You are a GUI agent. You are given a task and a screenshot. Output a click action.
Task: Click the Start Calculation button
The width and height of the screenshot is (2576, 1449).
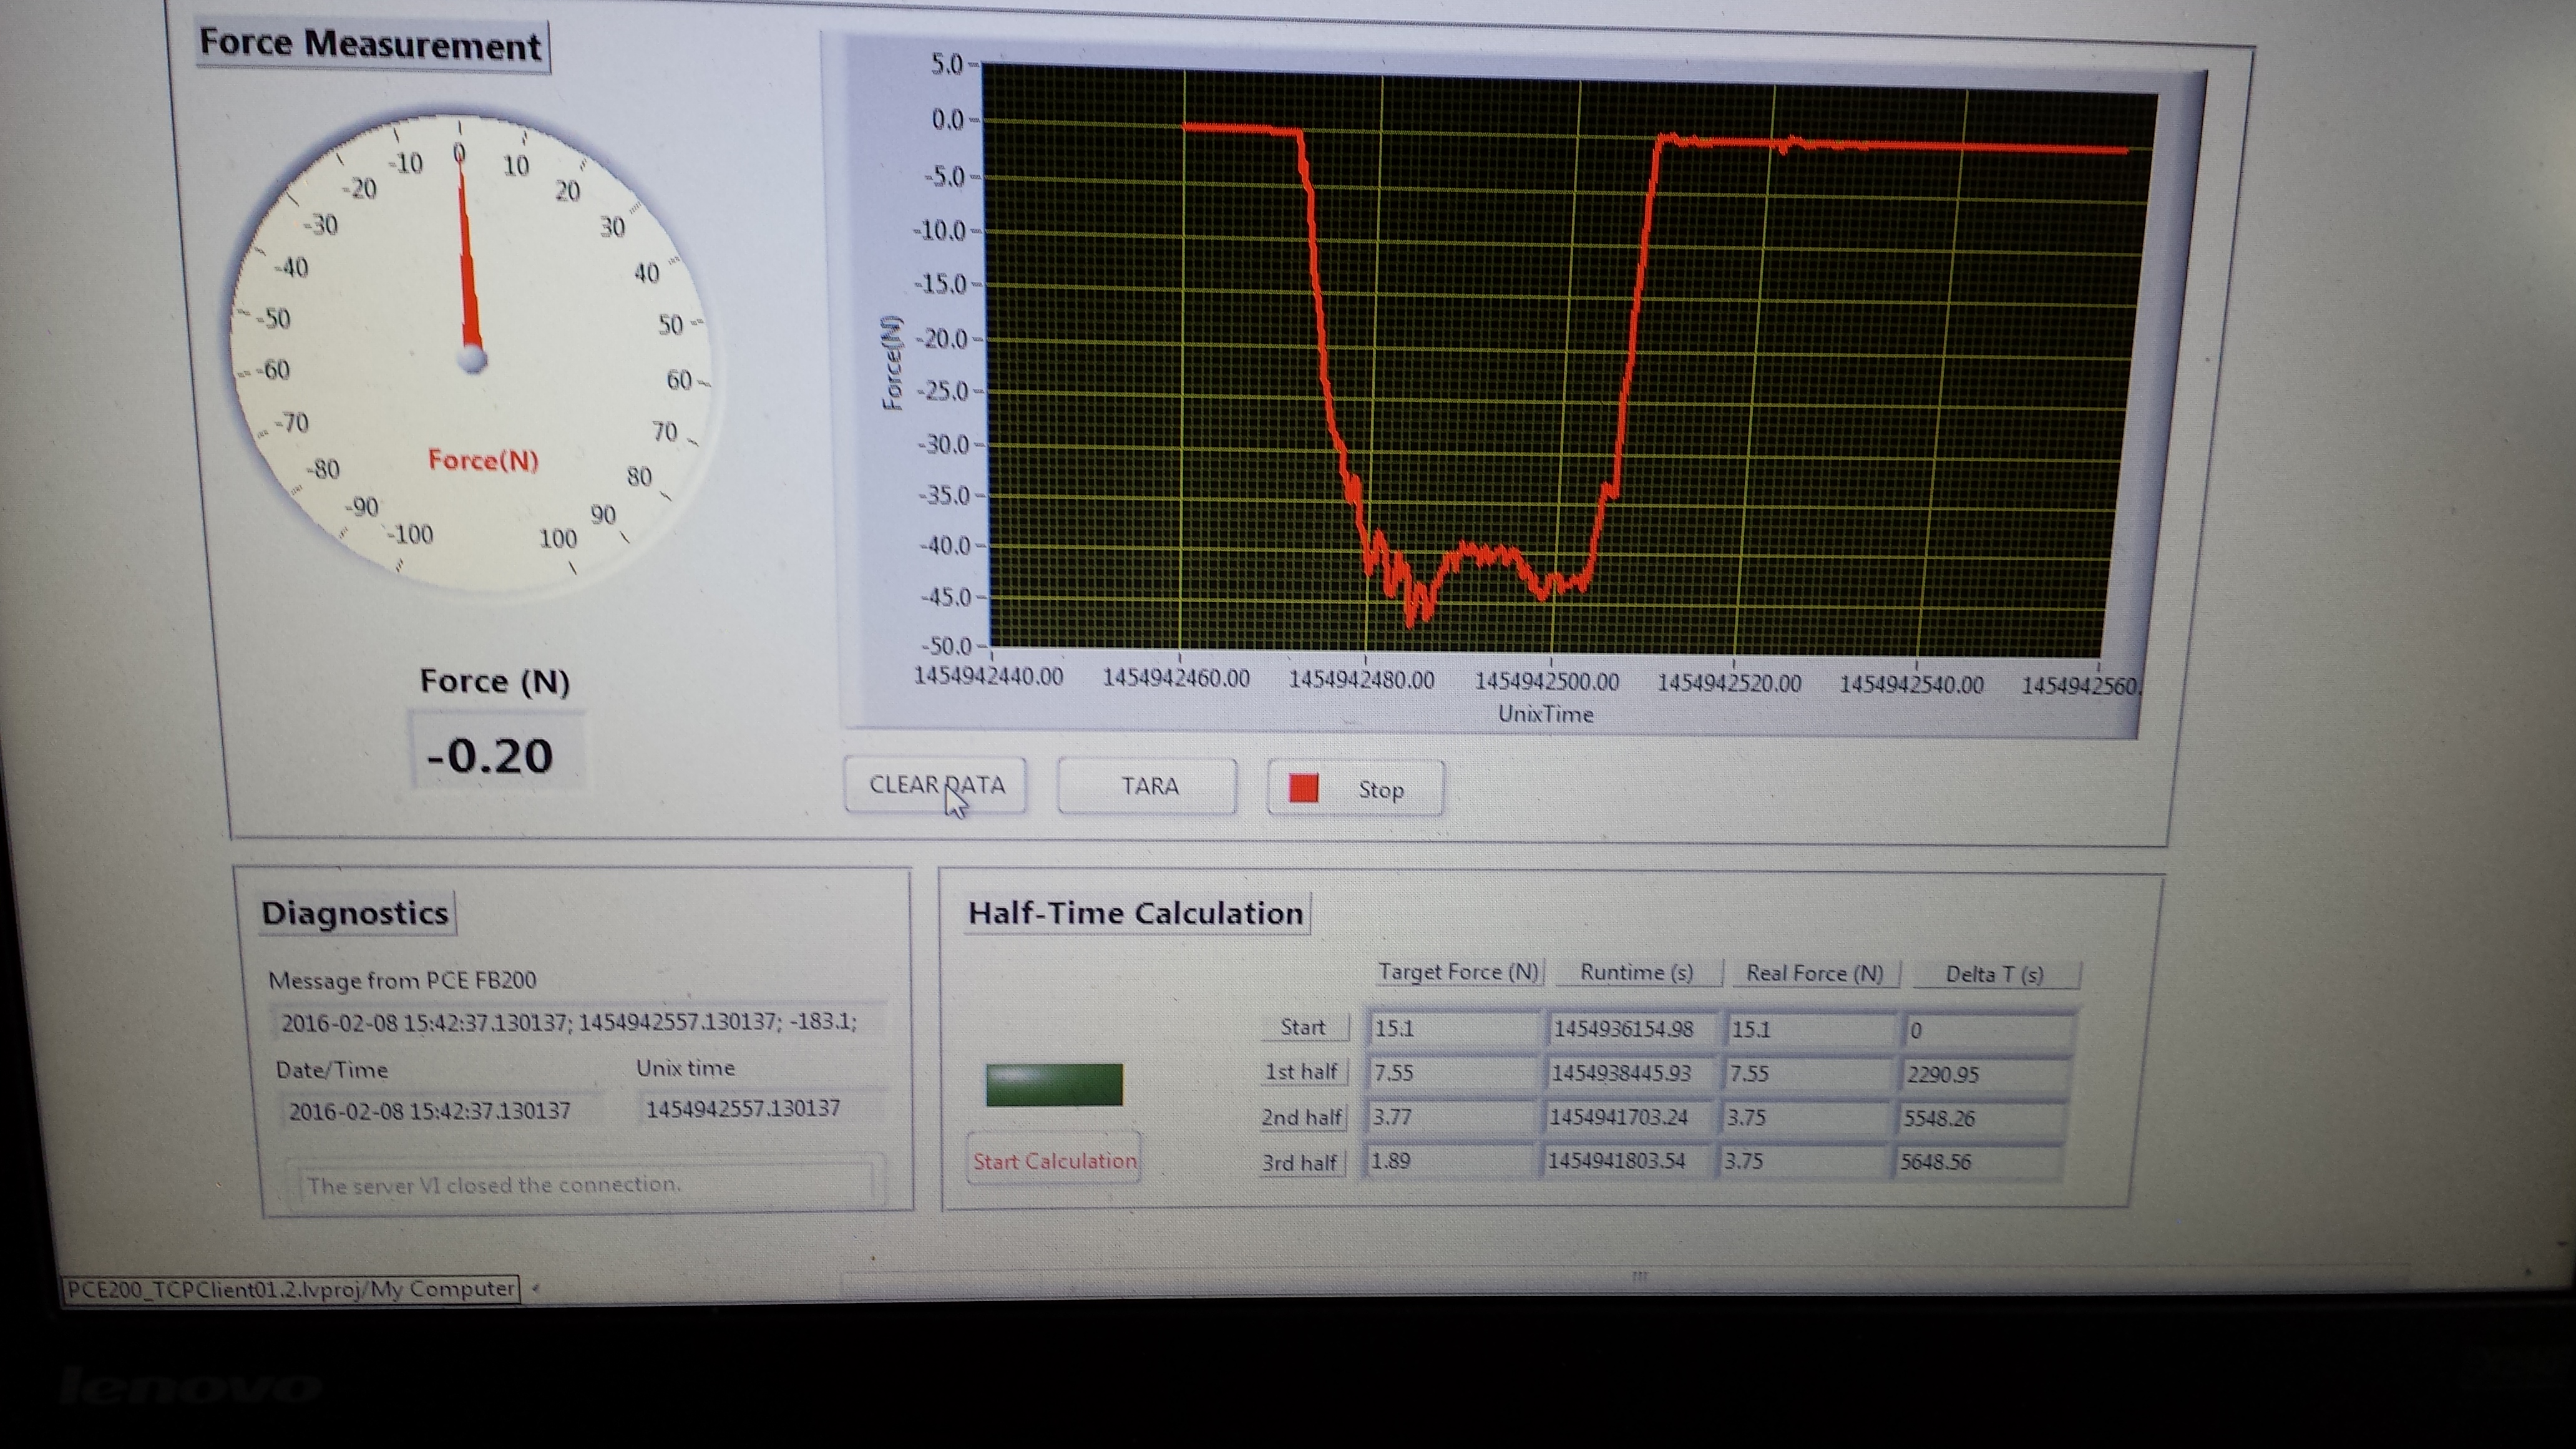pos(1054,1161)
